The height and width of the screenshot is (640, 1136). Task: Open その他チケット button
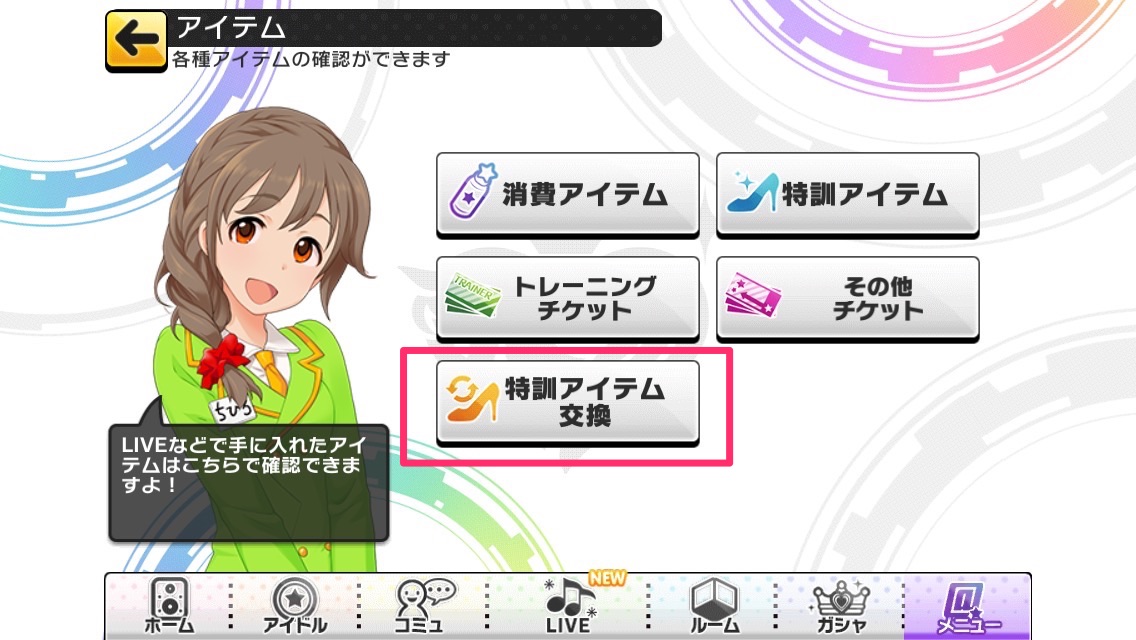pyautogui.click(x=848, y=298)
